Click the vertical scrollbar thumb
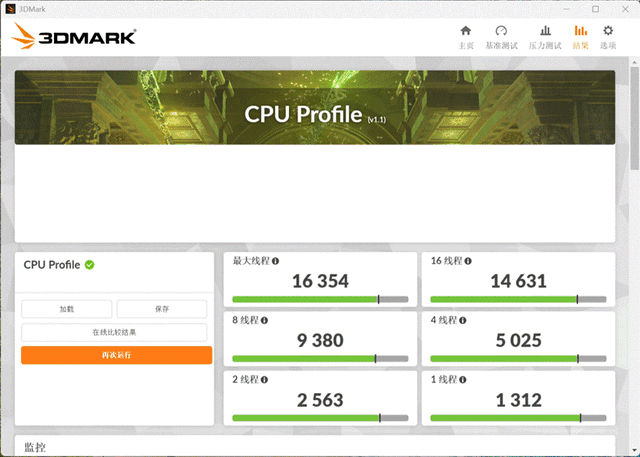Screen dimensions: 640x457 click(634, 118)
